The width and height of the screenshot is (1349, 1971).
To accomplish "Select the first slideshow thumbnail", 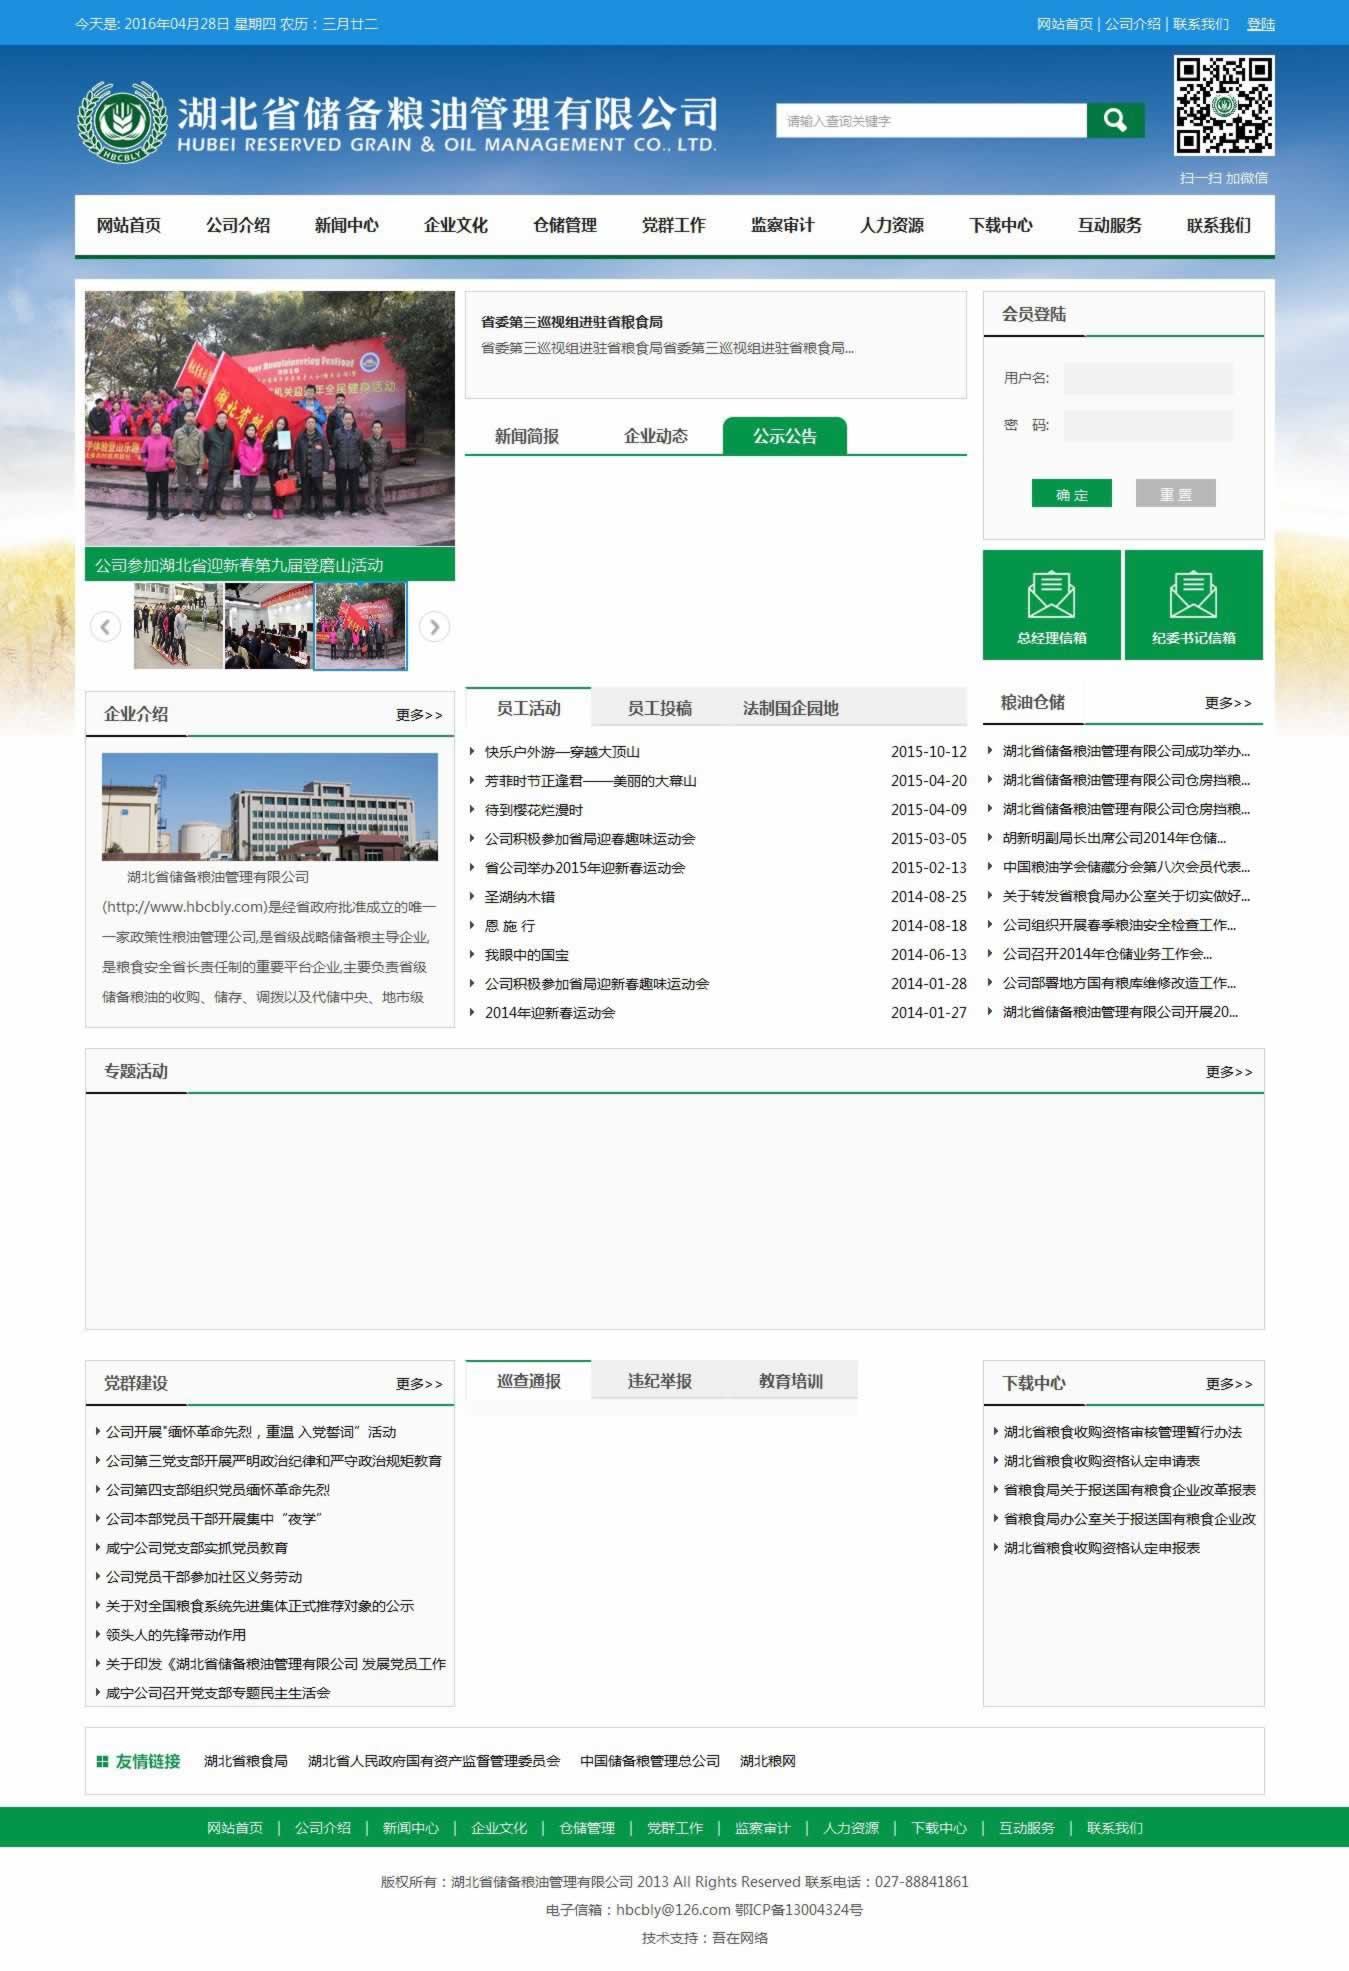I will point(178,626).
